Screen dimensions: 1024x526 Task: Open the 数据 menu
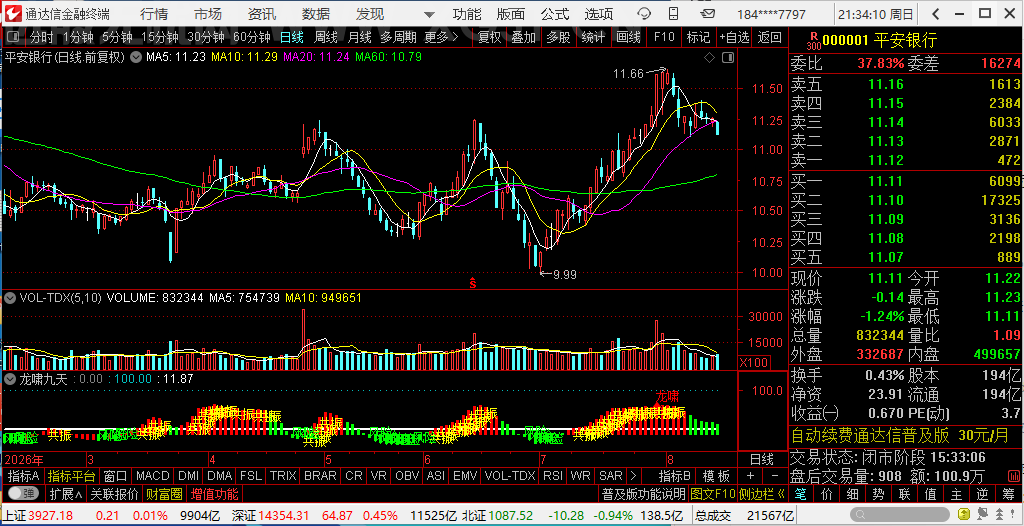[315, 14]
